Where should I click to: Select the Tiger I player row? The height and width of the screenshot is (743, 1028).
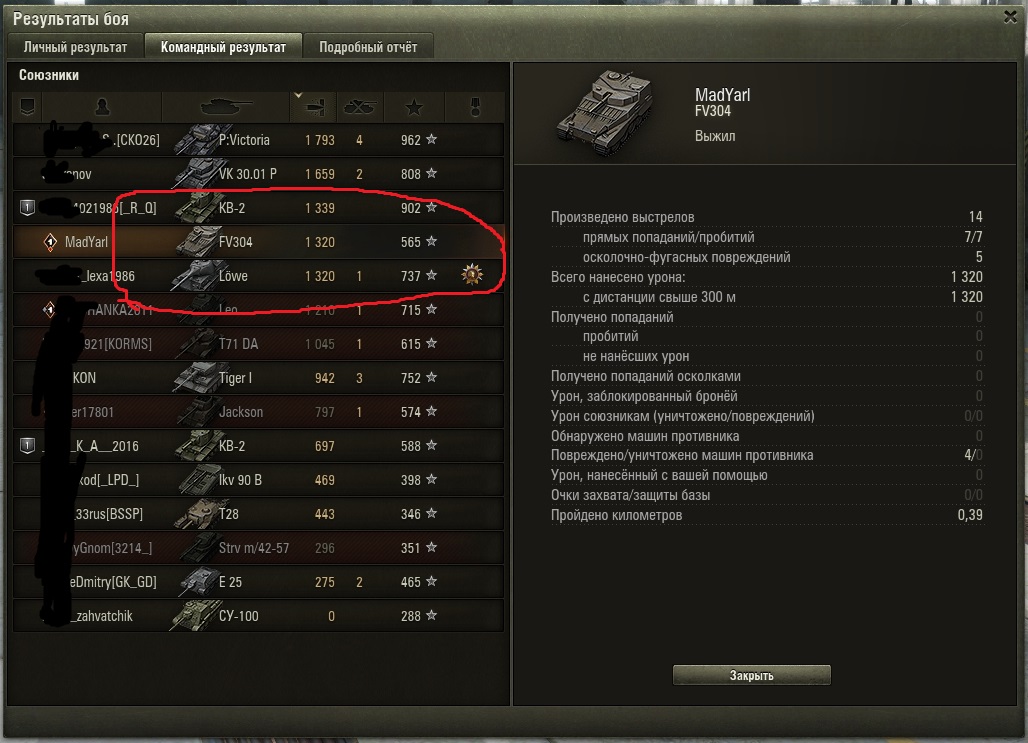[259, 378]
